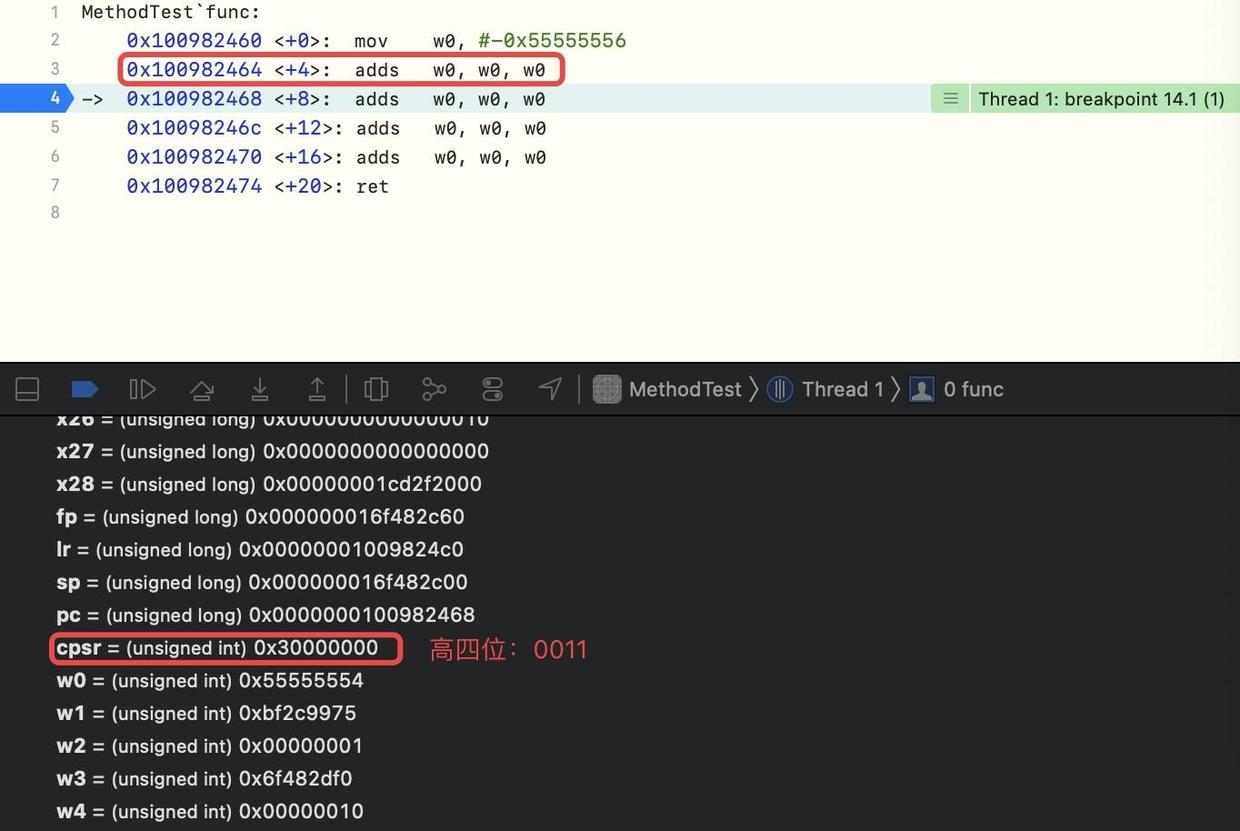Hide the debug area panel

[27, 389]
